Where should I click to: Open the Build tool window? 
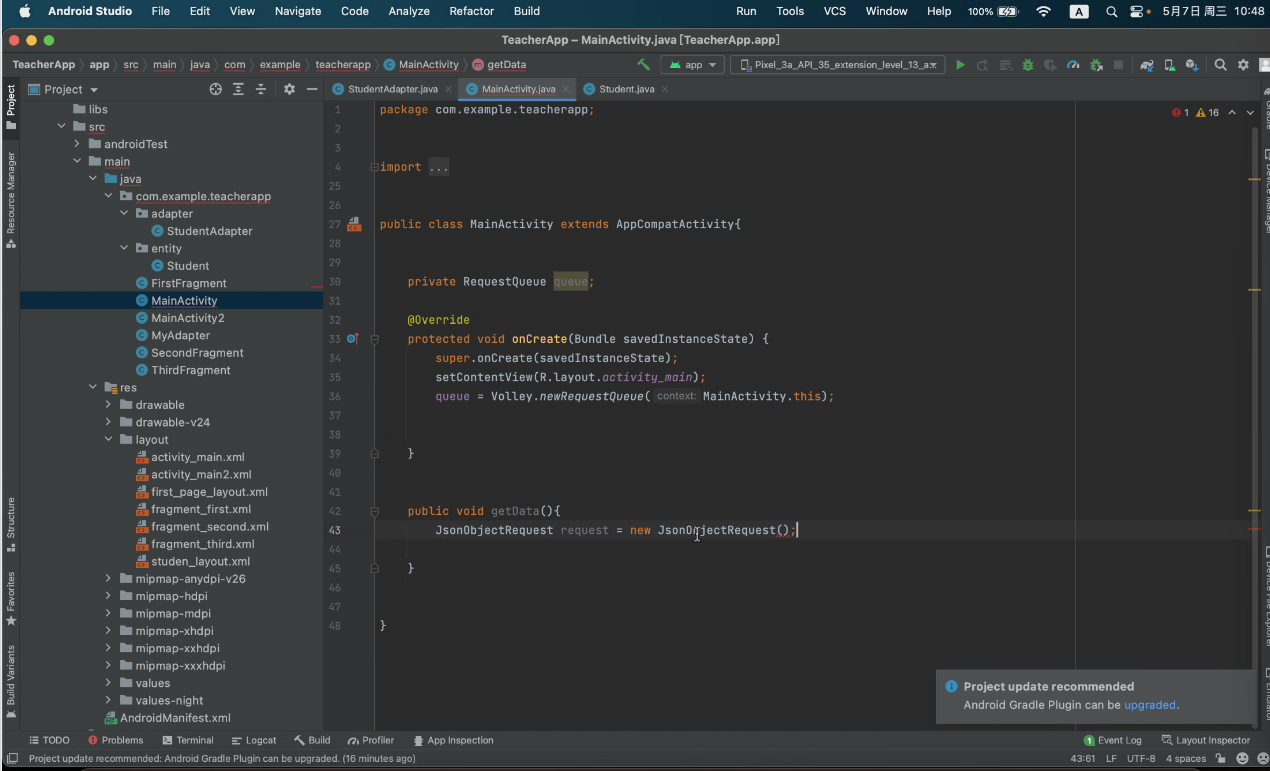tap(312, 740)
